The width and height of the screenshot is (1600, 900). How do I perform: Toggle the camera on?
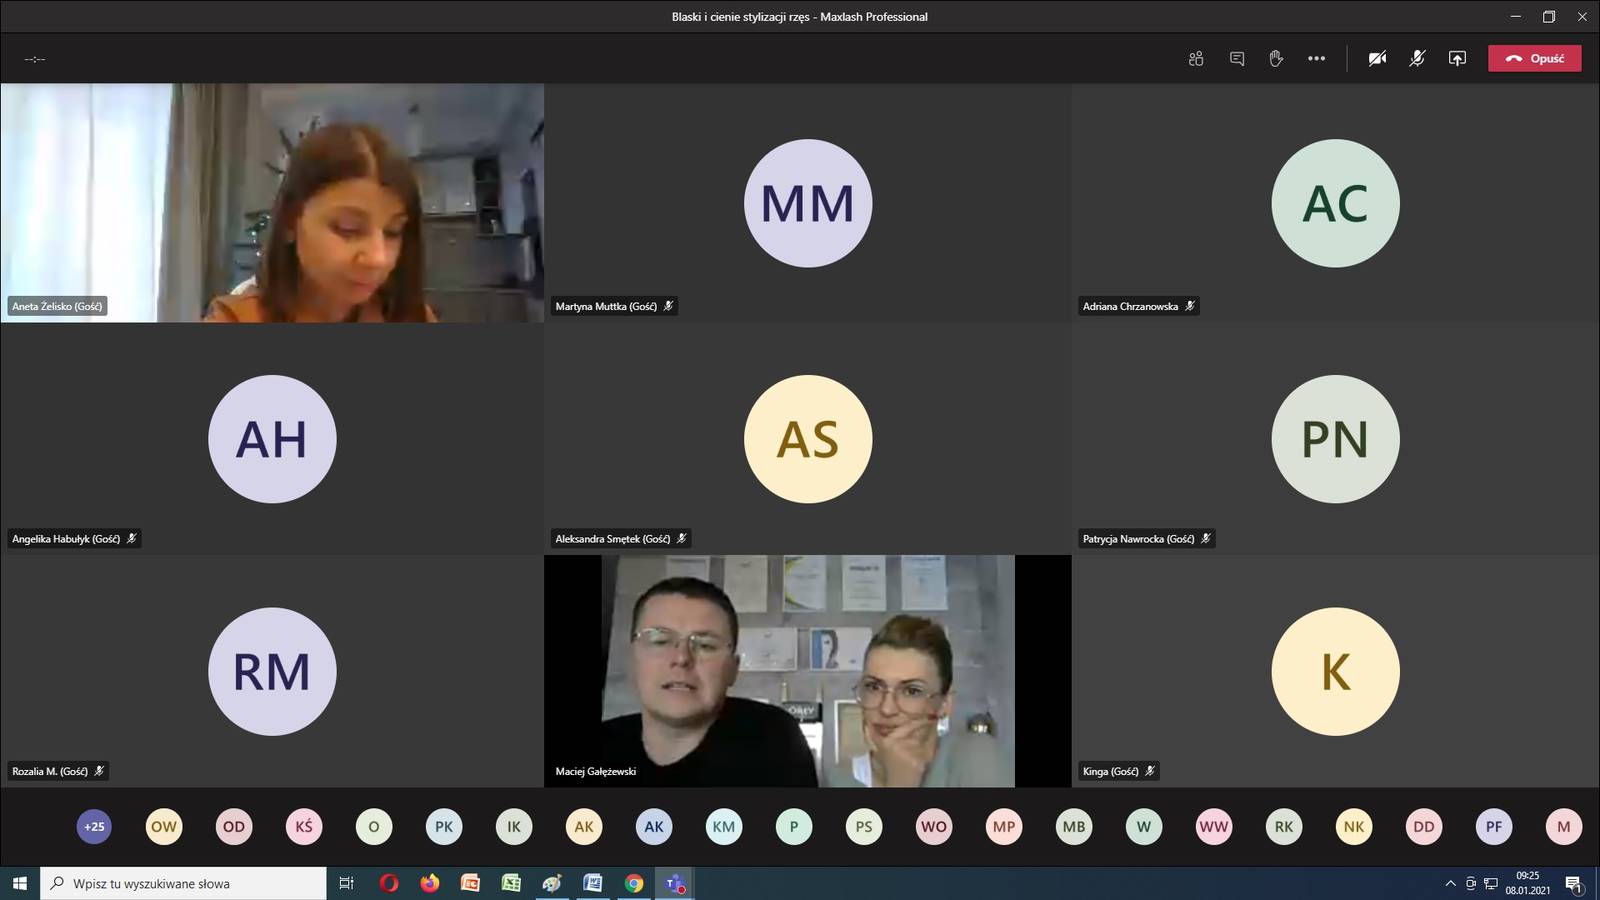coord(1377,59)
